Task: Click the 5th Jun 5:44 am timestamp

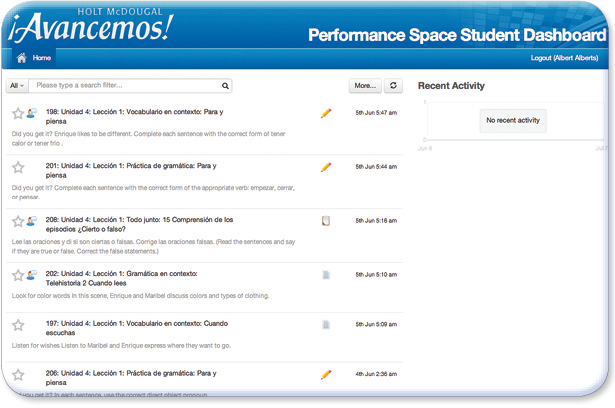Action: pos(376,167)
